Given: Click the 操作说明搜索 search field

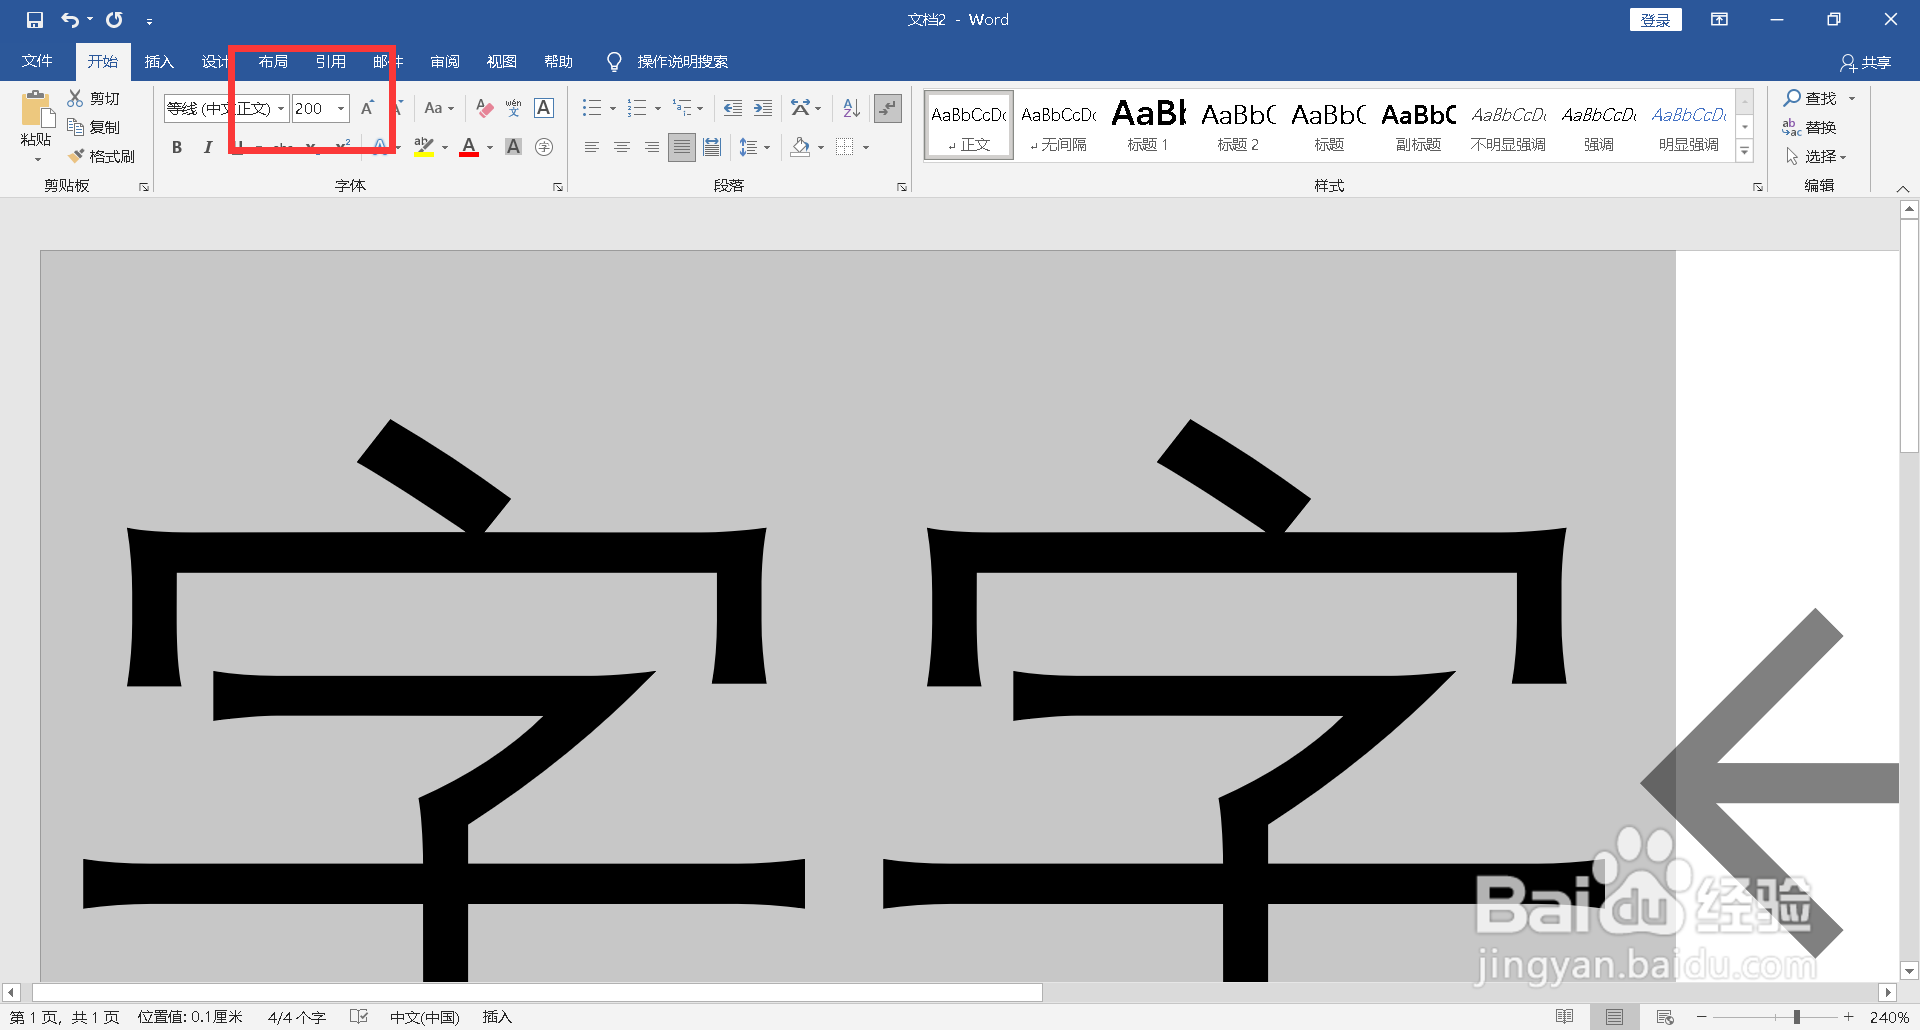Looking at the screenshot, I should pyautogui.click(x=683, y=62).
